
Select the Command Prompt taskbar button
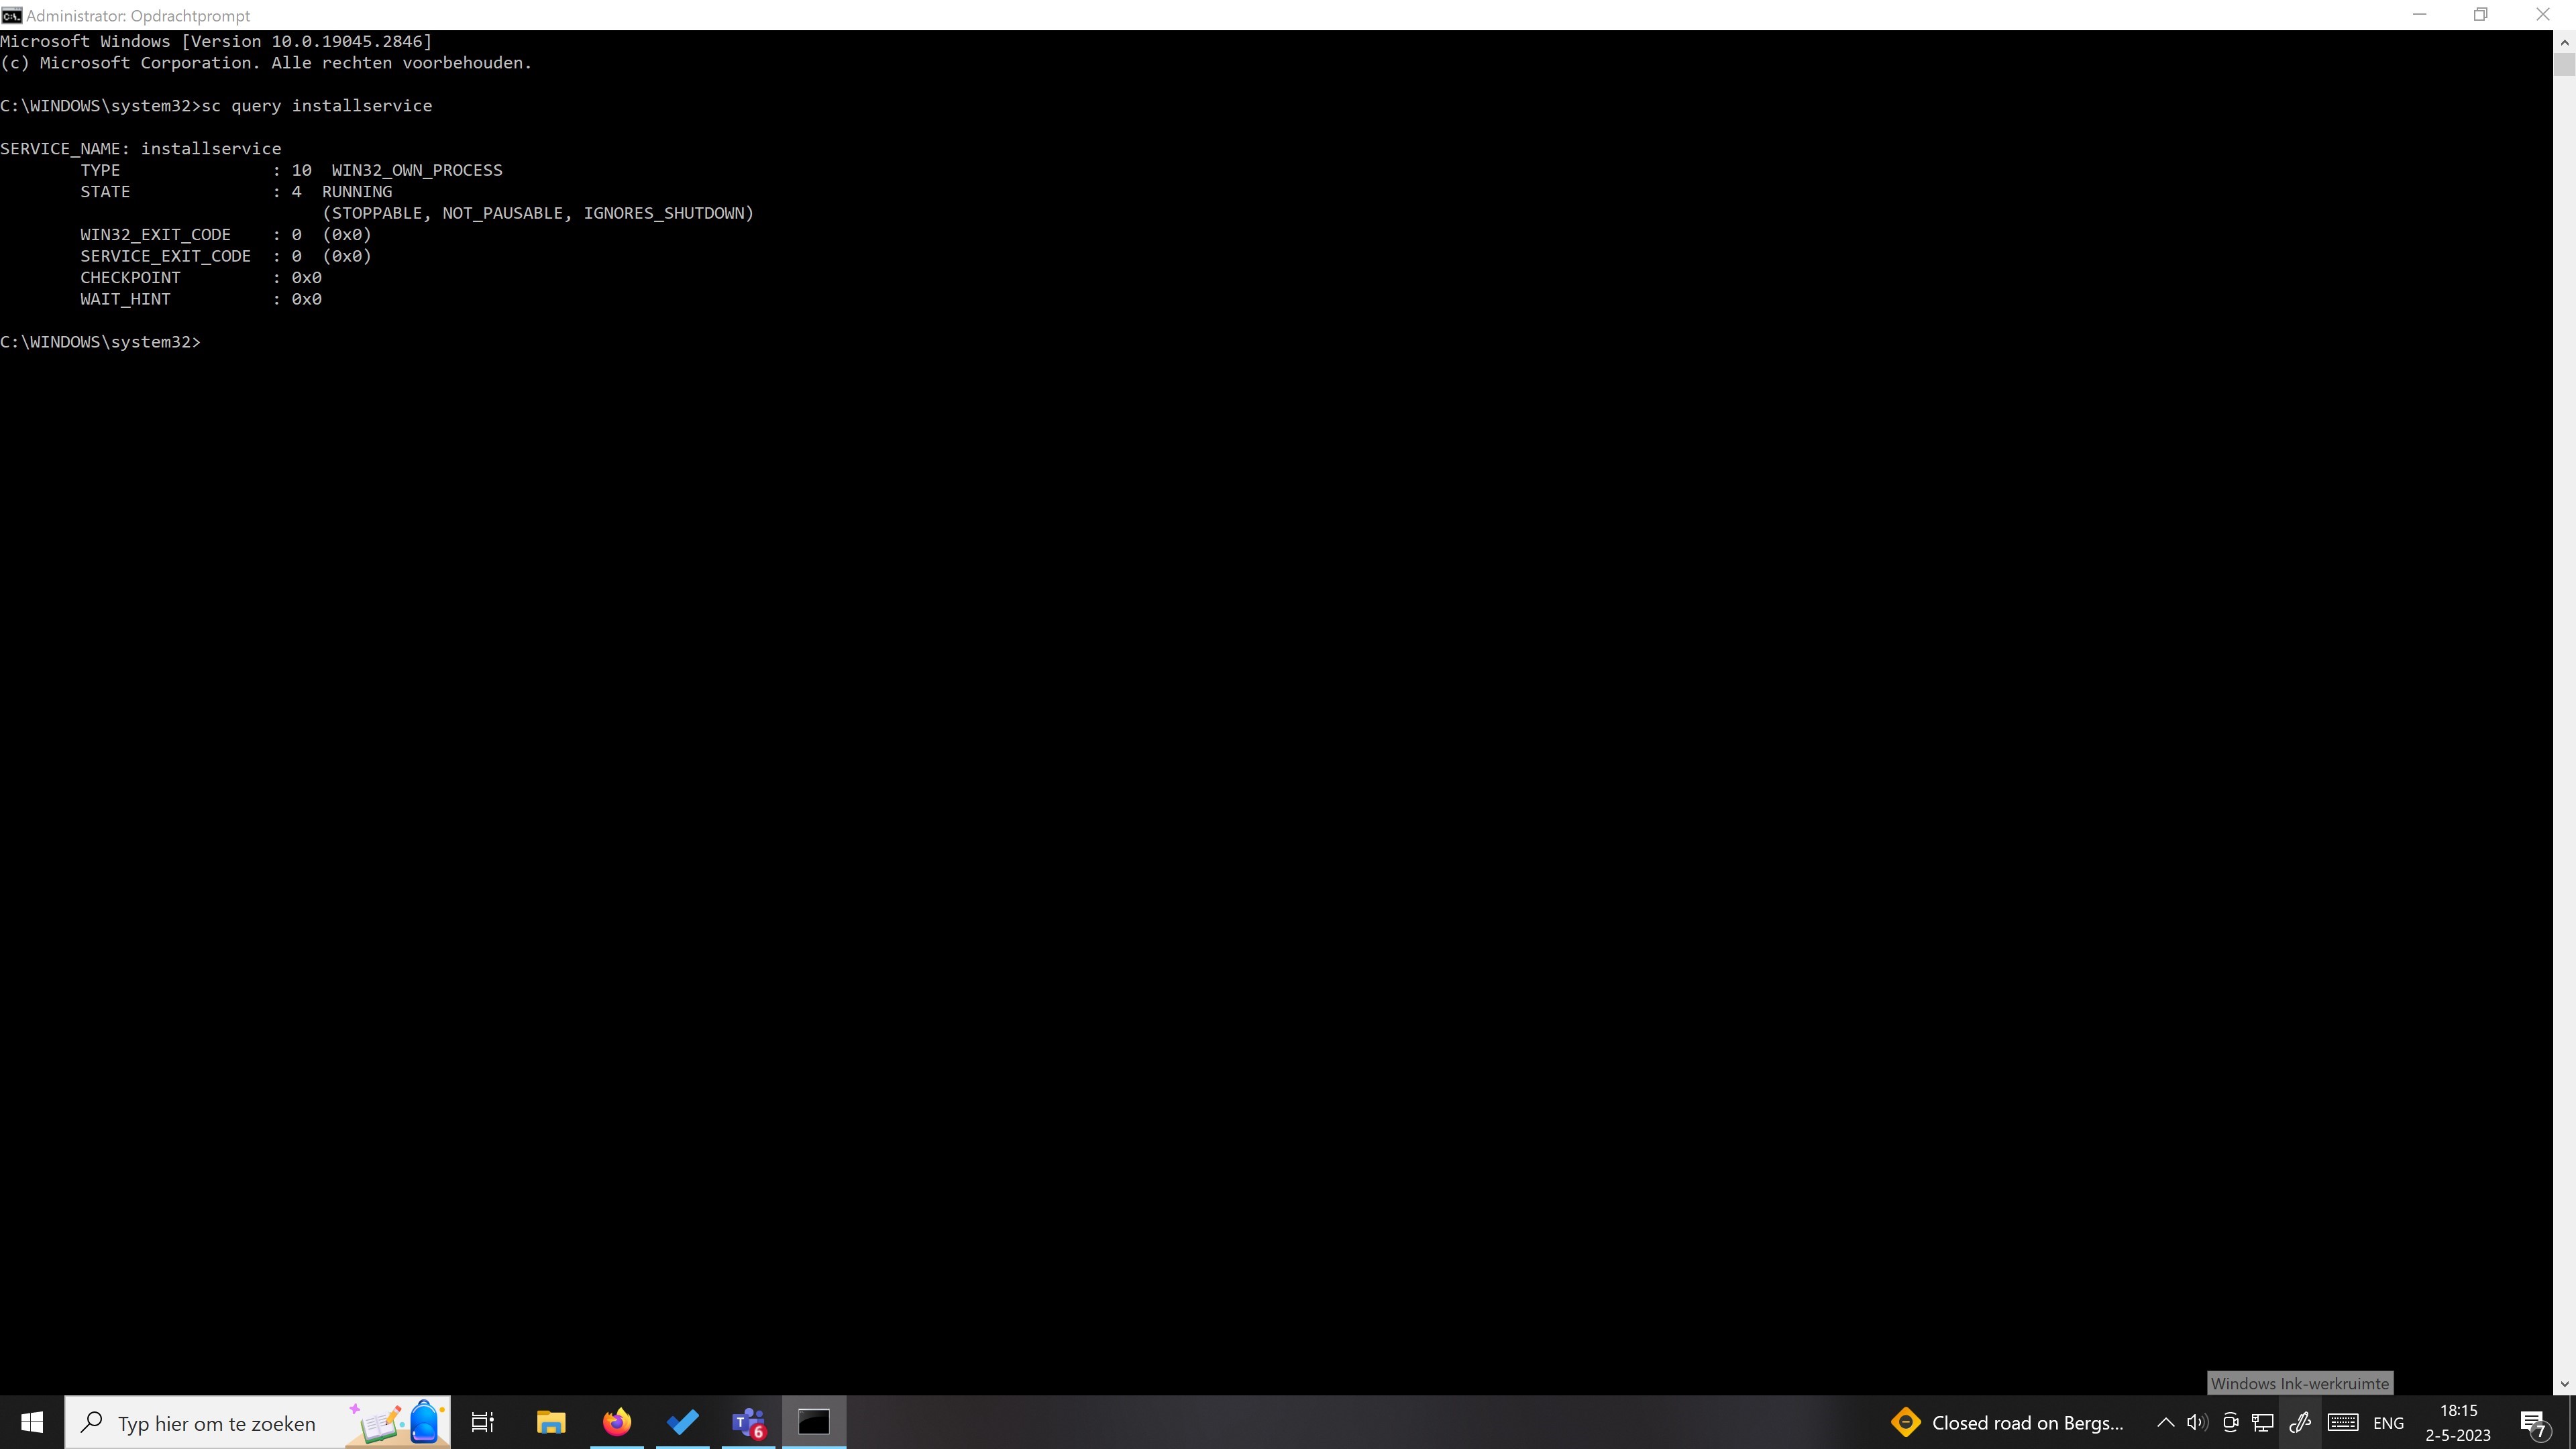814,1422
